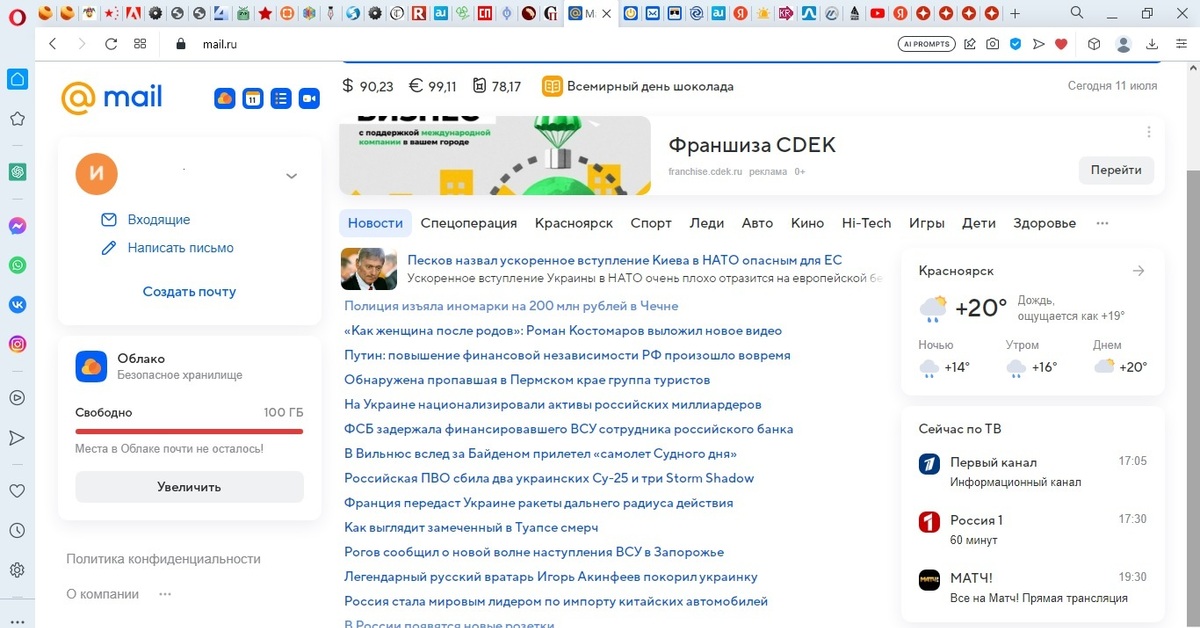Open the Облако cloud icon next to mail logo

coord(224,98)
